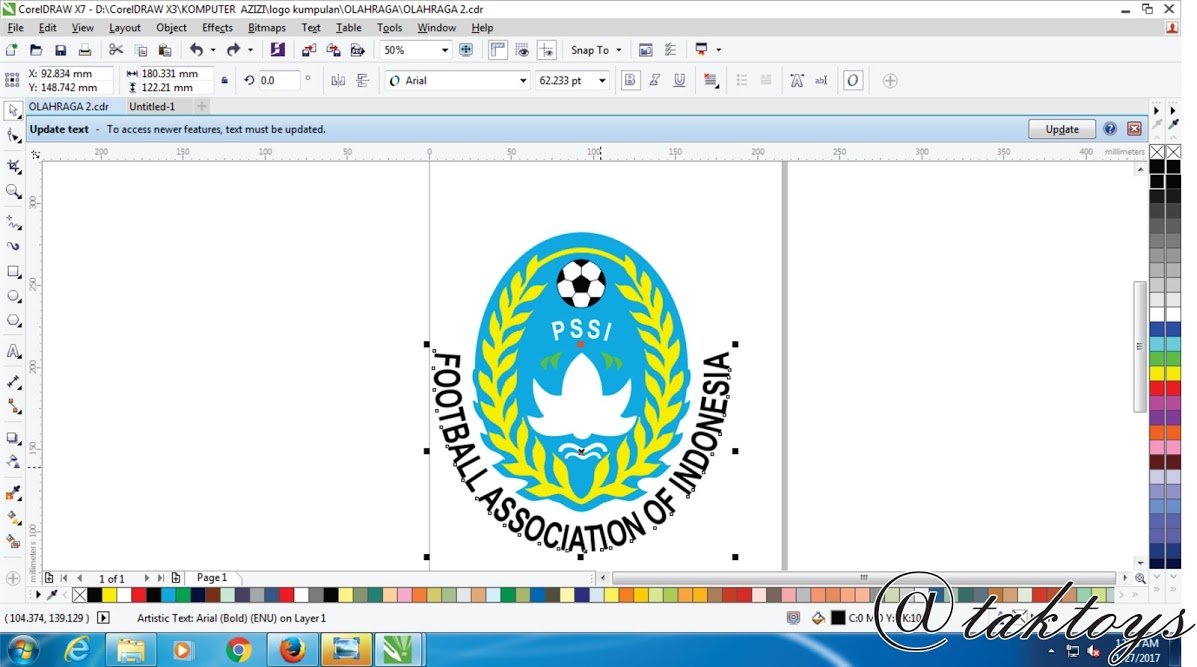Image resolution: width=1197 pixels, height=667 pixels.
Task: Expand the Welcome Screen launcher arrow
Action: tap(718, 50)
